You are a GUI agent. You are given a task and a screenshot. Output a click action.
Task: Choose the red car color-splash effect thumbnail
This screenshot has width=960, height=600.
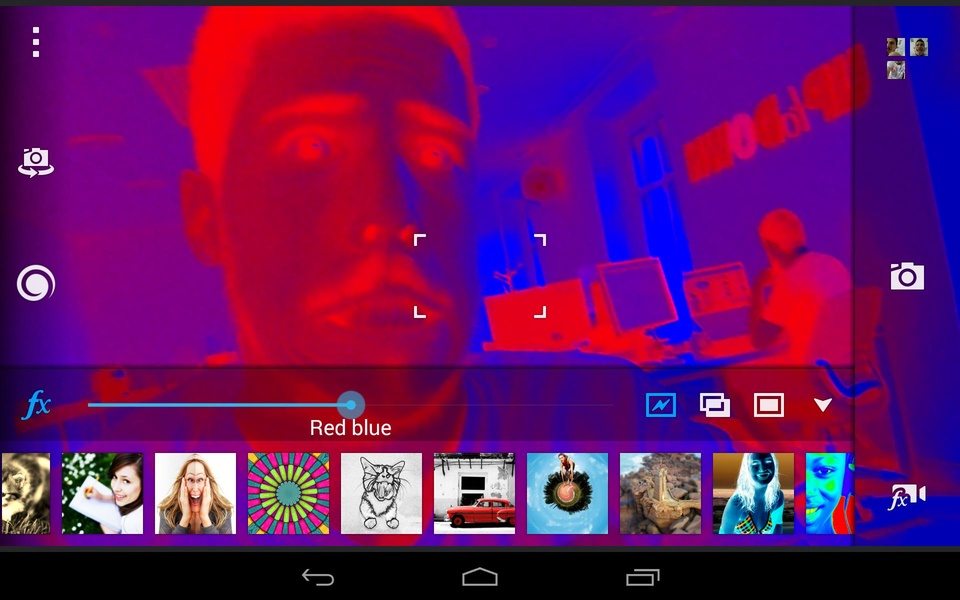click(474, 493)
